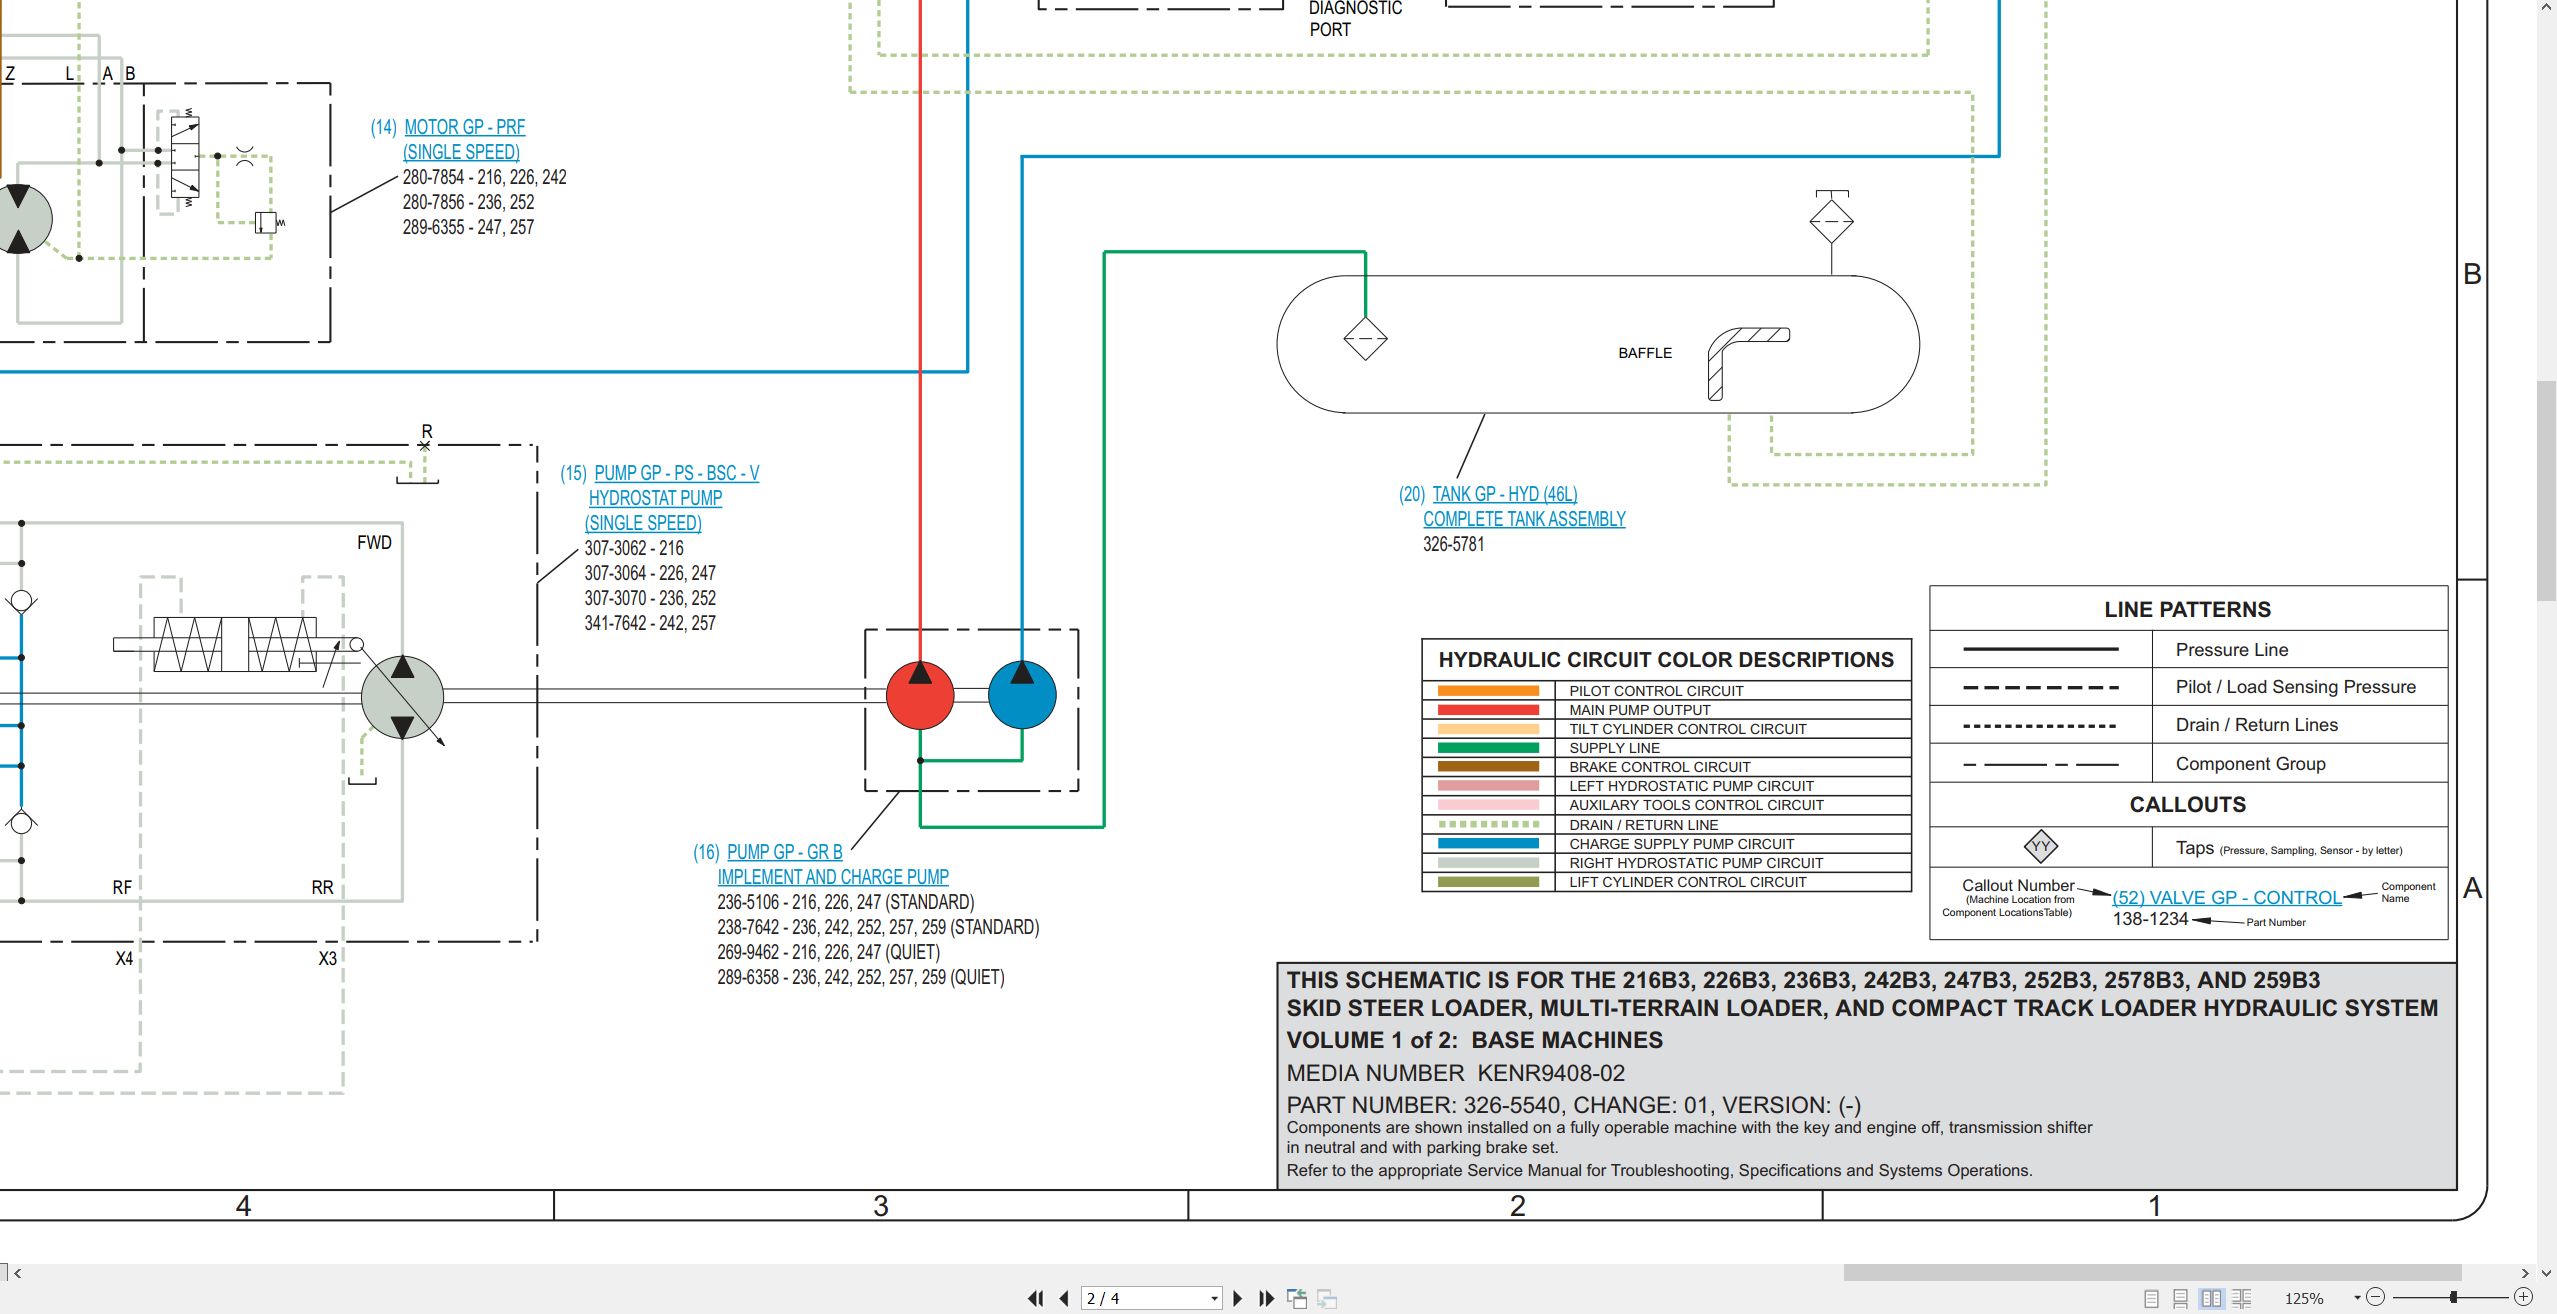Image resolution: width=2557 pixels, height=1314 pixels.
Task: Click the olive LIFT CYLINDER CONTROL CIRCUIT swatch
Action: click(x=1488, y=882)
